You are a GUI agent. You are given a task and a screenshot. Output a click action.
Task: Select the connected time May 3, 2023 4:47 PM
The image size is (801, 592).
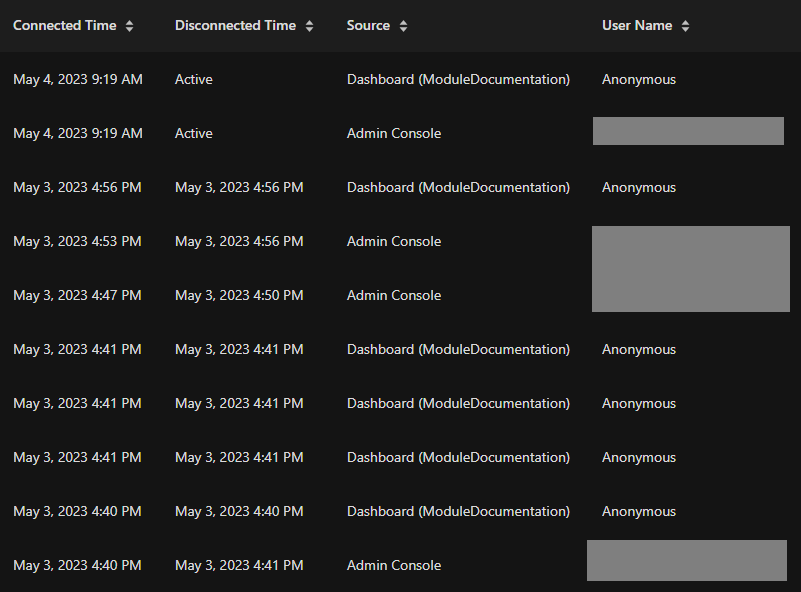point(77,295)
